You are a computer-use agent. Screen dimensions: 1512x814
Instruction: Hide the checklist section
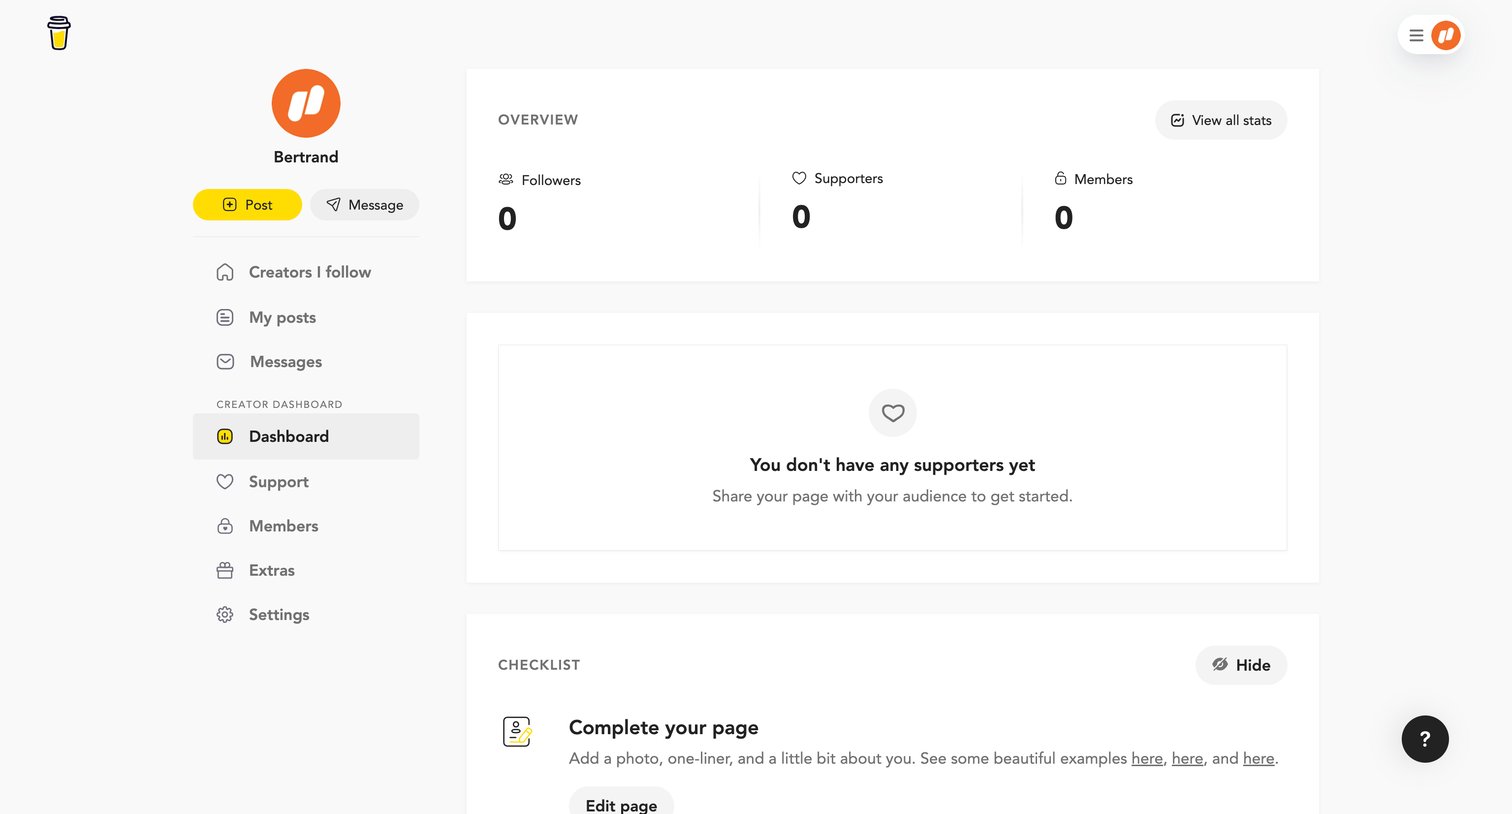tap(1241, 665)
